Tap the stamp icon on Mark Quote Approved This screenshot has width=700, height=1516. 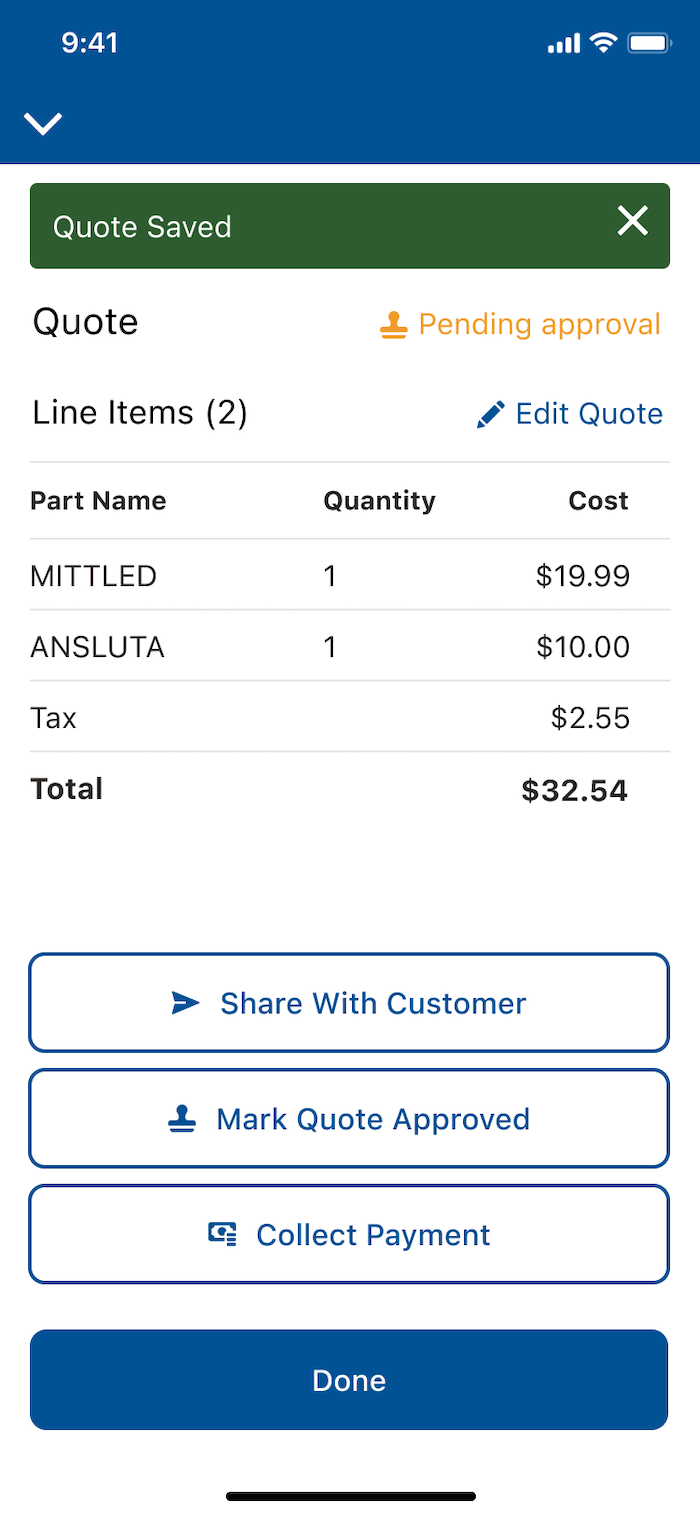tap(182, 1119)
